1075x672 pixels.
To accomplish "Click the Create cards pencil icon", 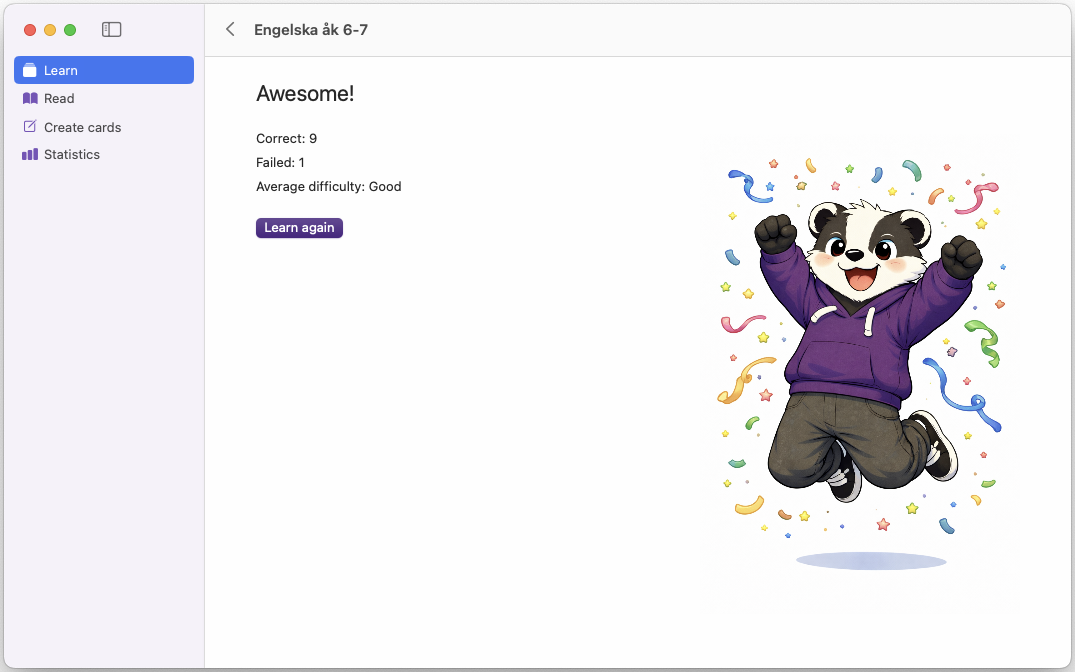I will tap(30, 127).
